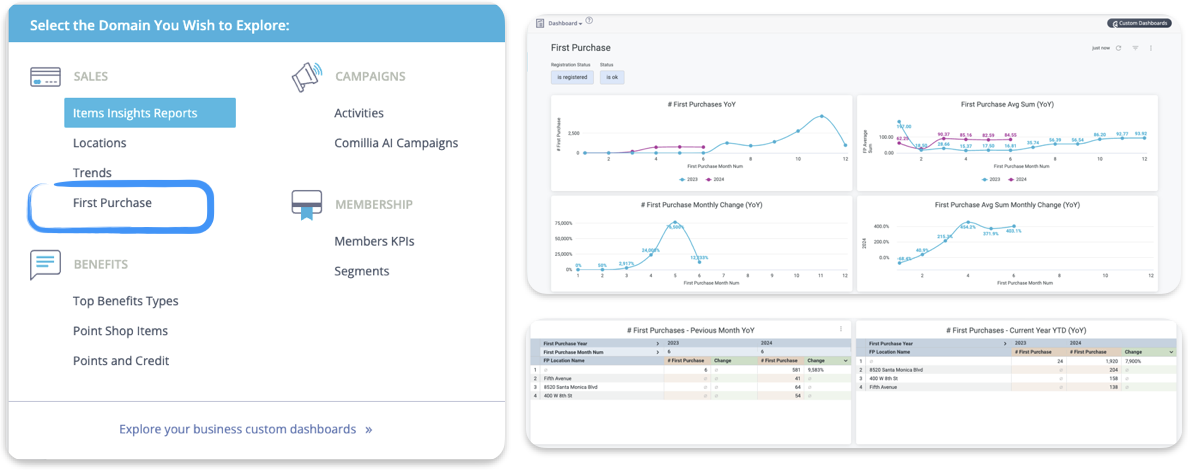Viewport: 1188px width, 470px height.
Task: Click the Campaigns megaphone icon
Action: point(307,77)
